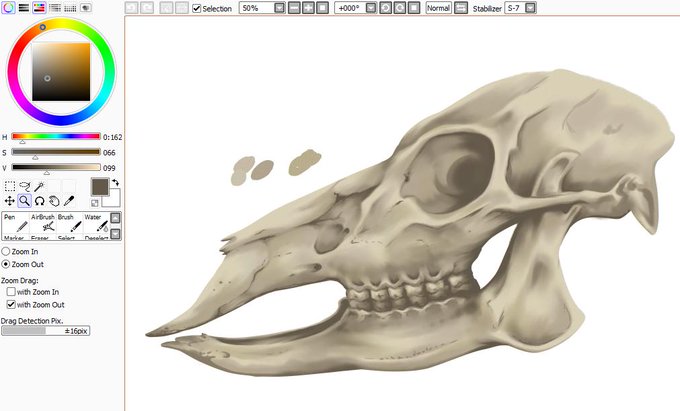This screenshot has width=680, height=411.
Task: Enable Zoom Drag with Zoom In
Action: coord(11,292)
